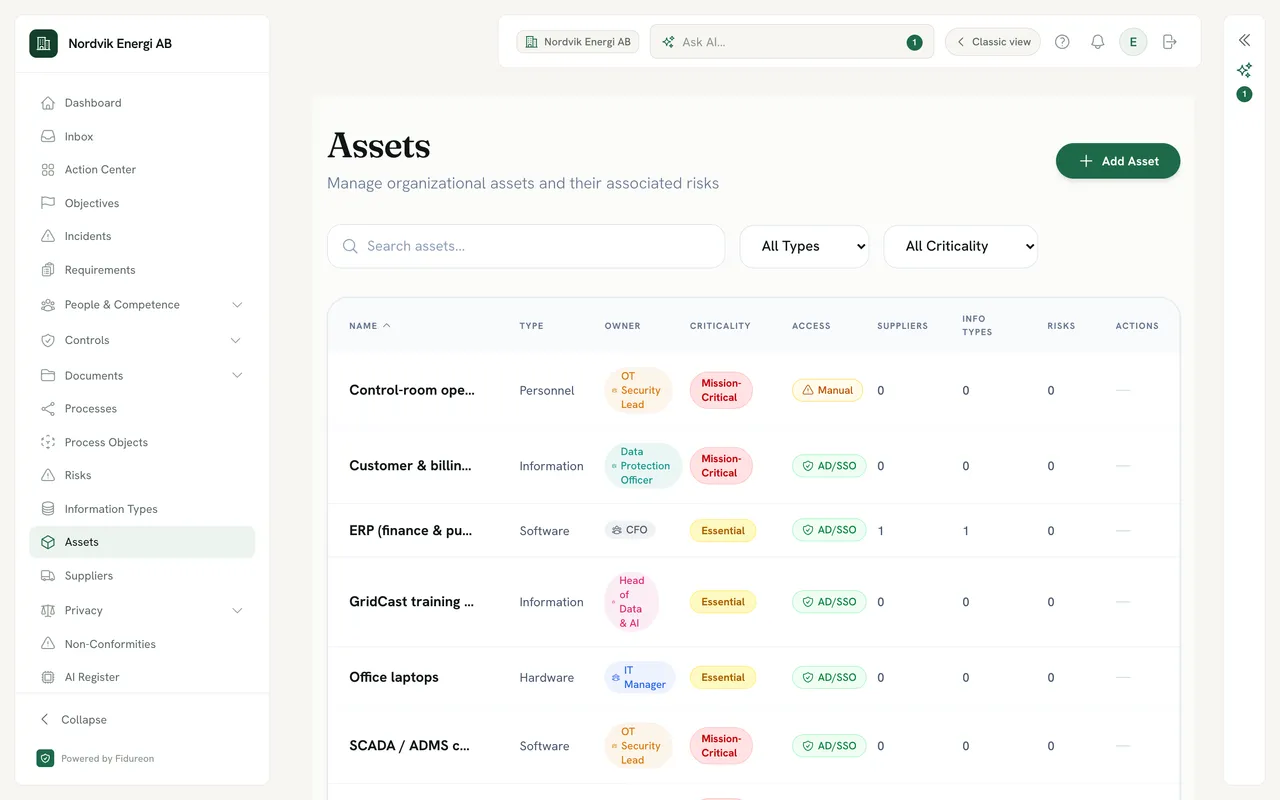1280x800 pixels.
Task: Click the CFO owner tag
Action: (x=630, y=530)
